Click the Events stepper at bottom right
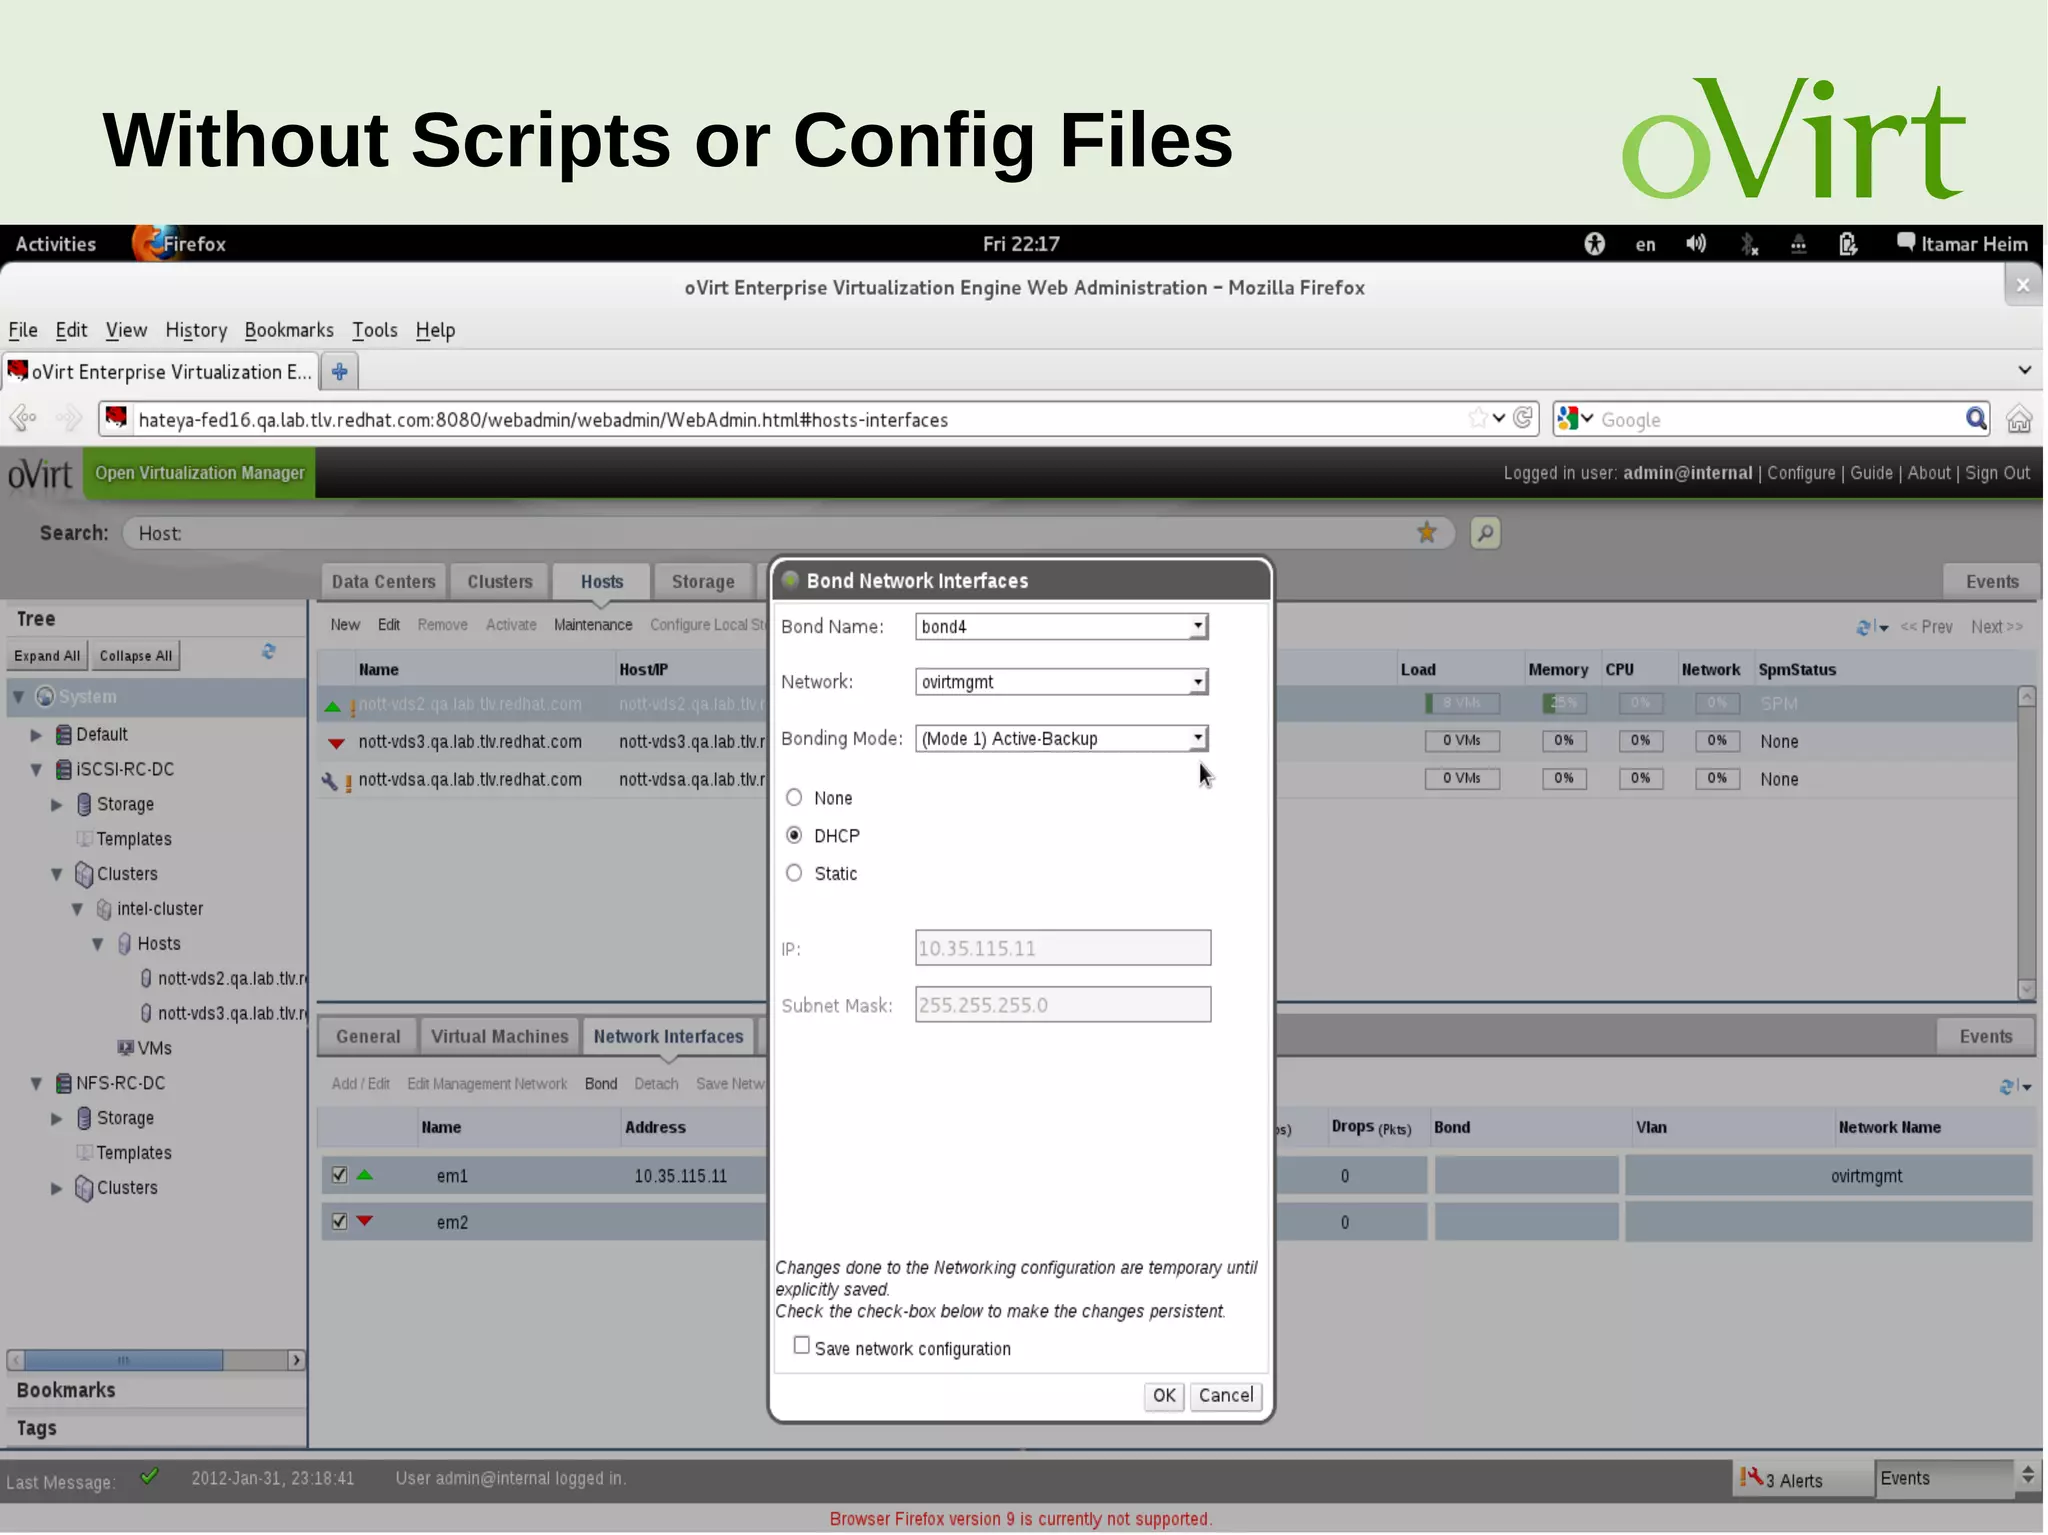Viewport: 2048px width, 1535px height. coord(2027,1475)
